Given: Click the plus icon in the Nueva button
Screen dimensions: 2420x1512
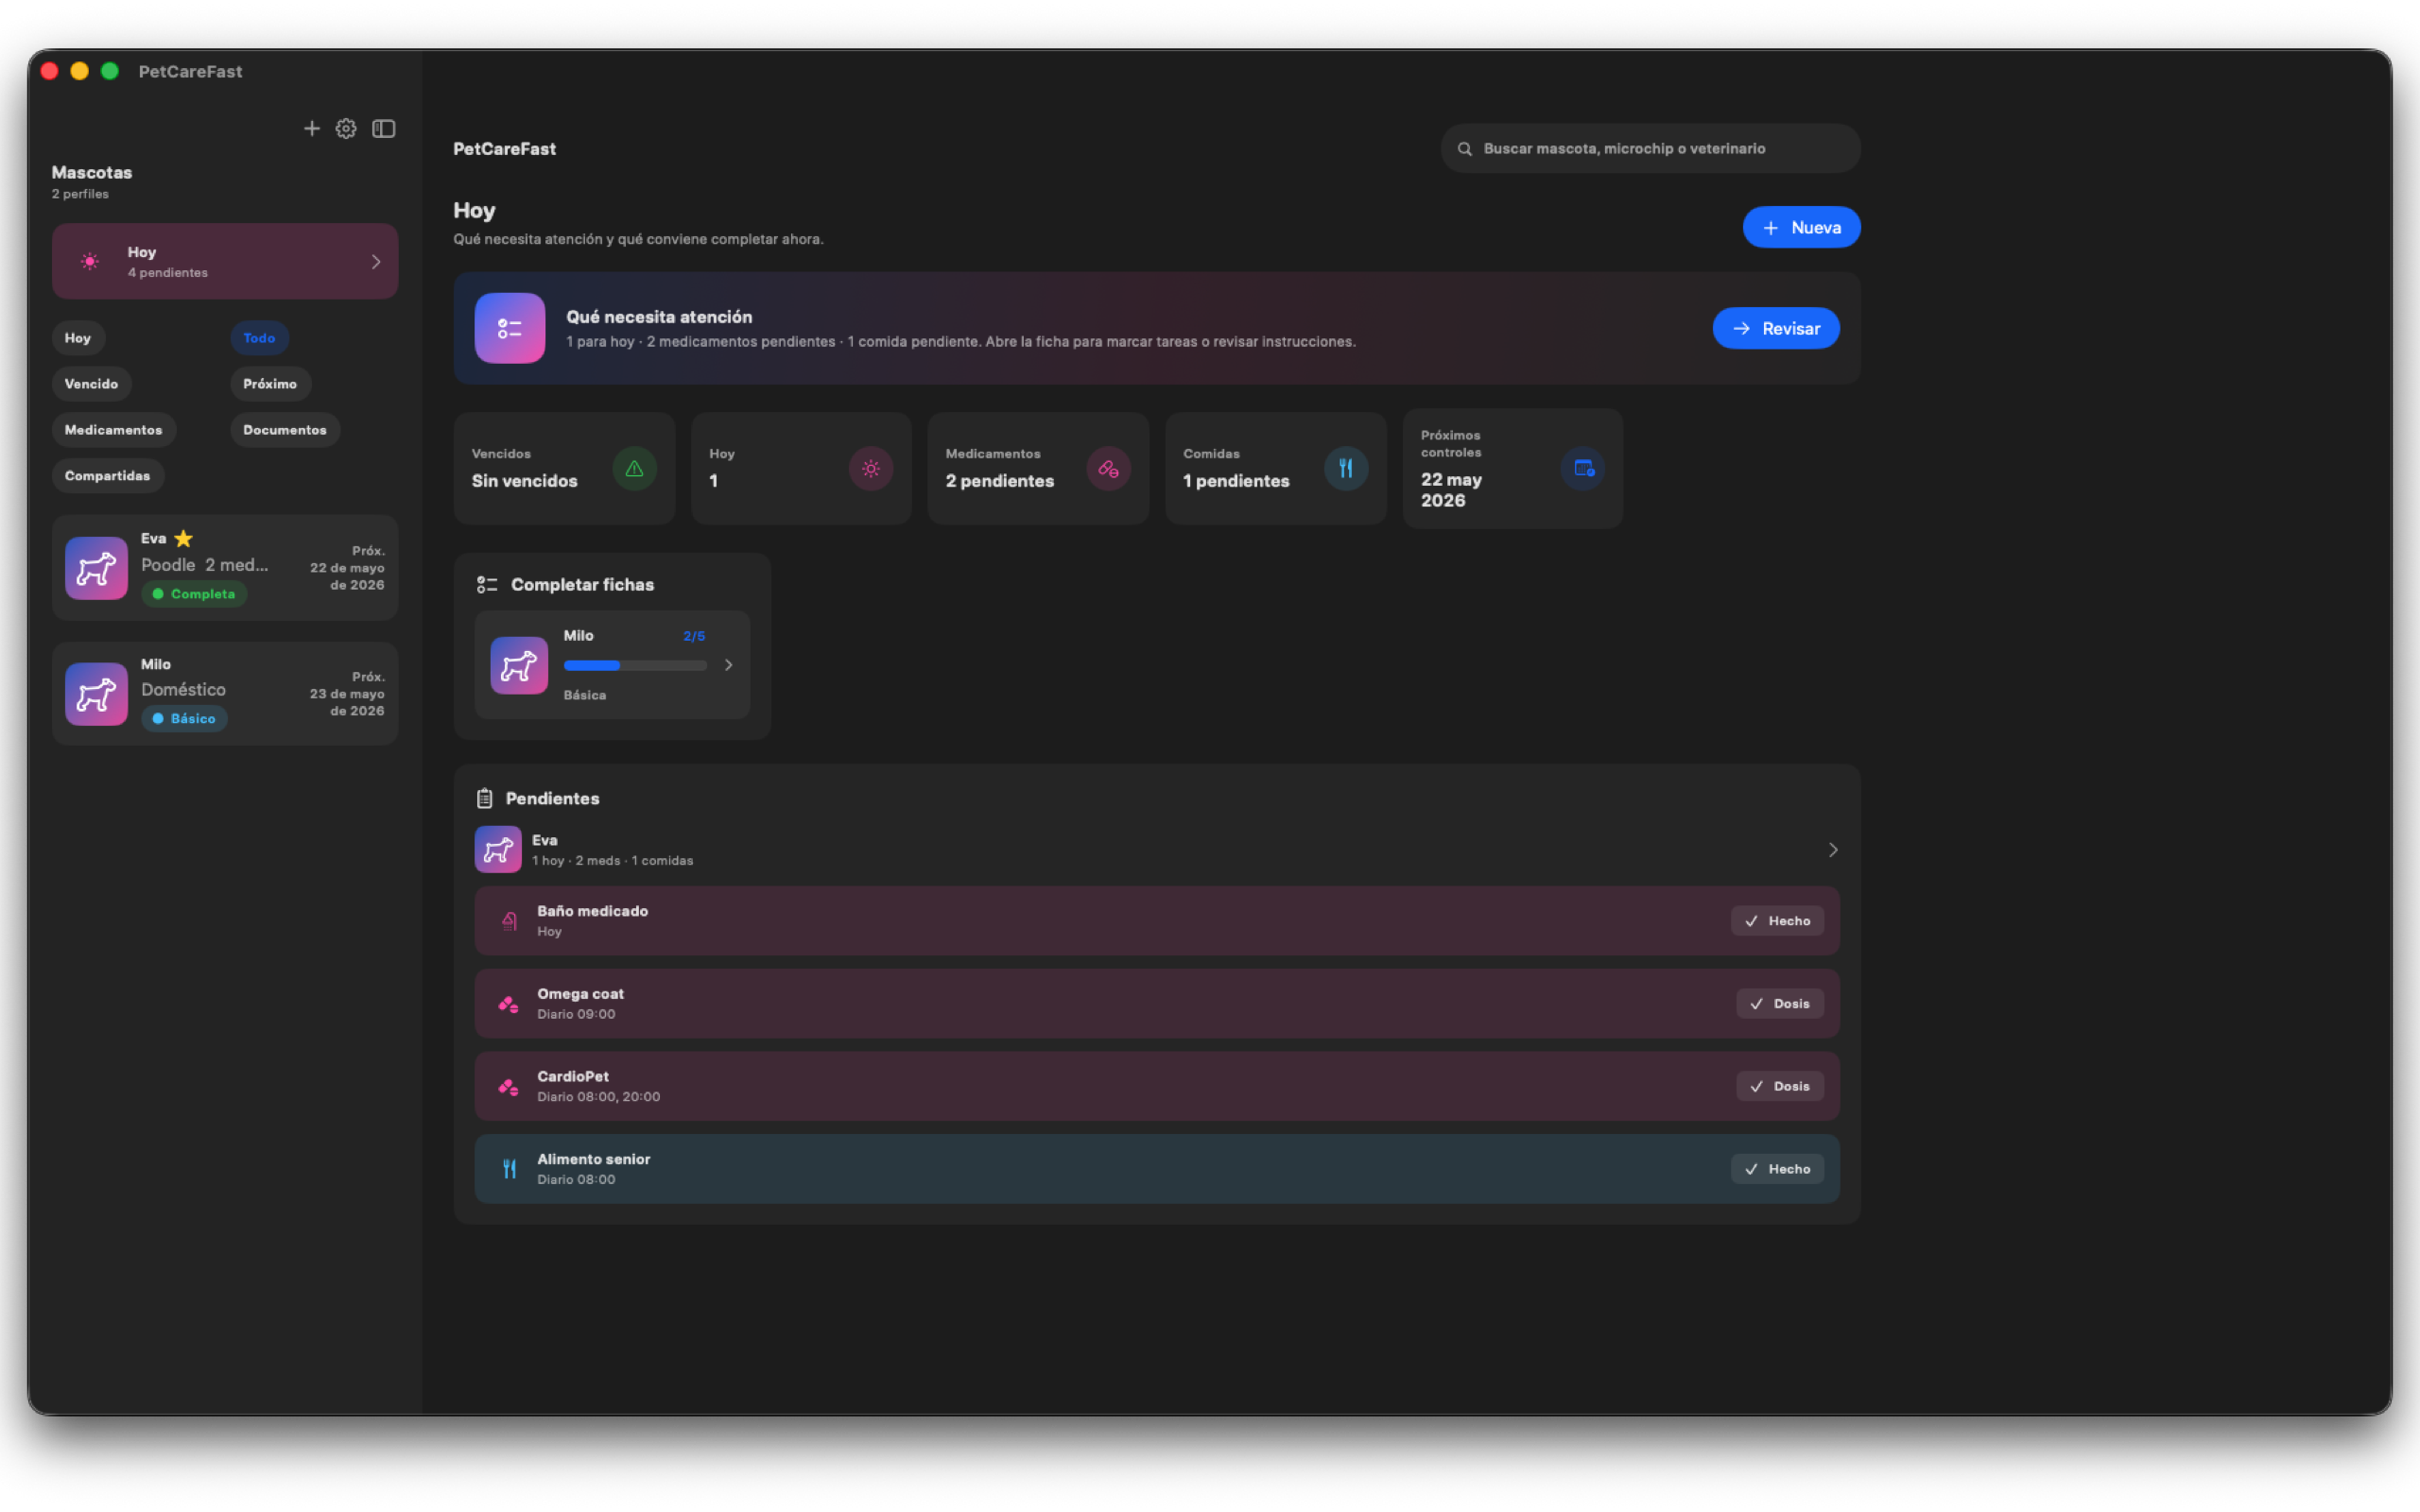Looking at the screenshot, I should point(1770,228).
